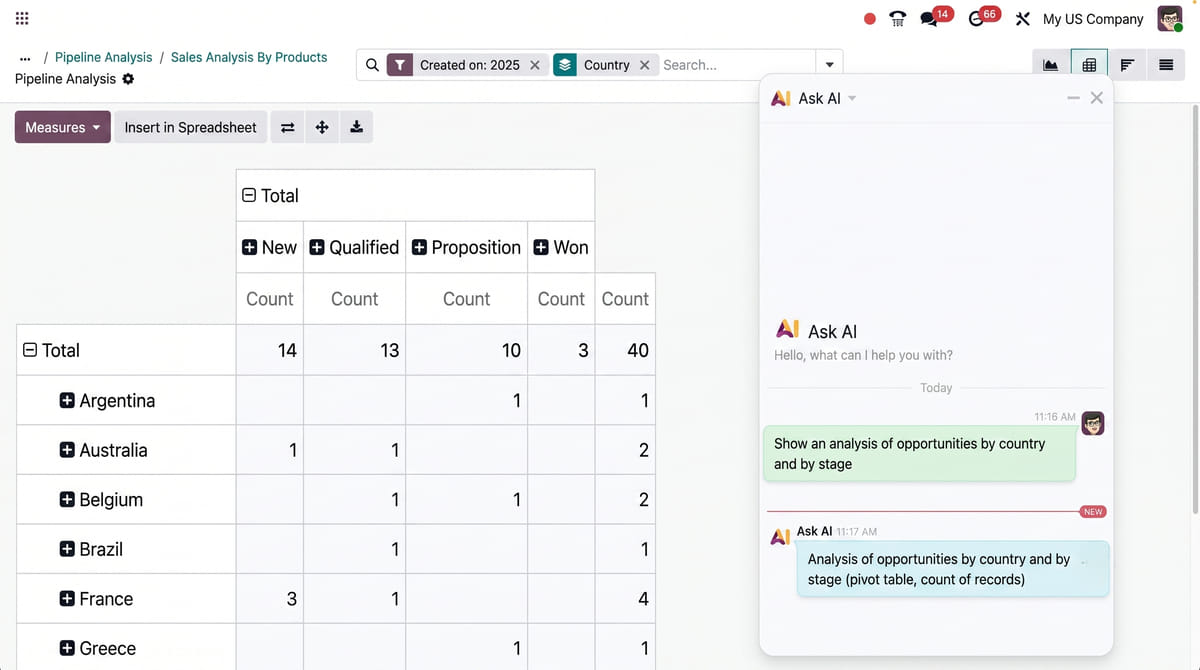Click Insert in Spreadsheet button

pyautogui.click(x=190, y=127)
